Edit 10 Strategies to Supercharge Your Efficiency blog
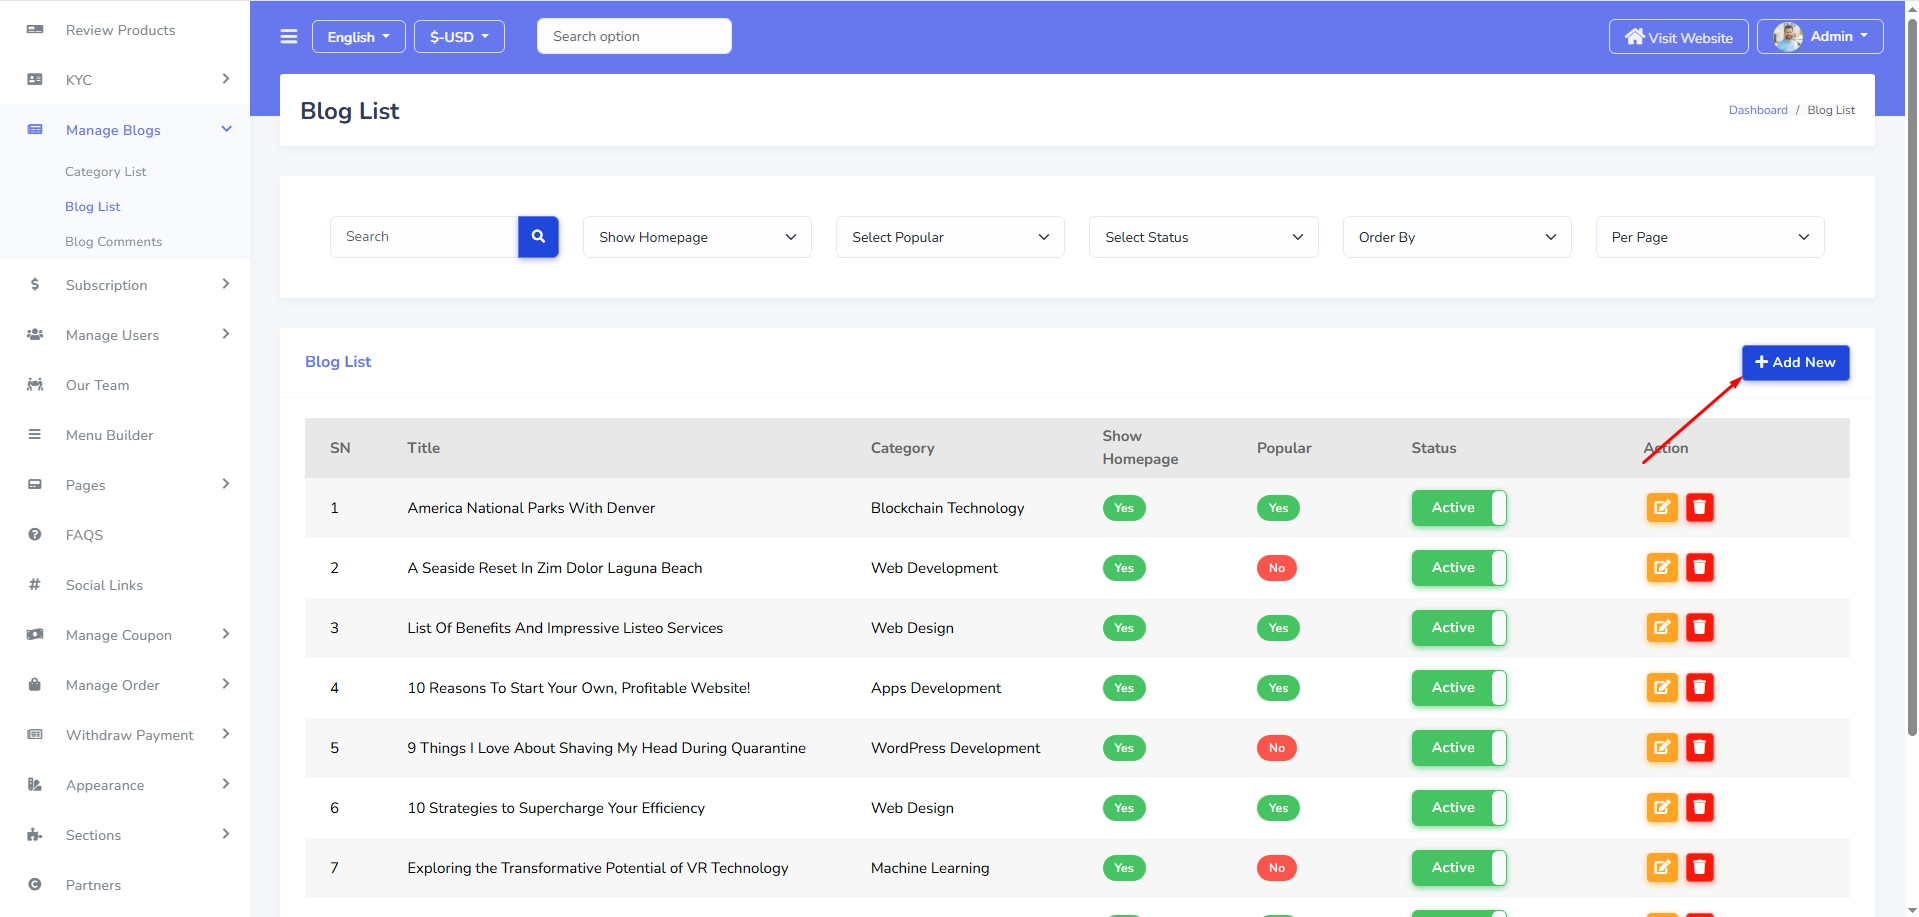 (x=1662, y=808)
